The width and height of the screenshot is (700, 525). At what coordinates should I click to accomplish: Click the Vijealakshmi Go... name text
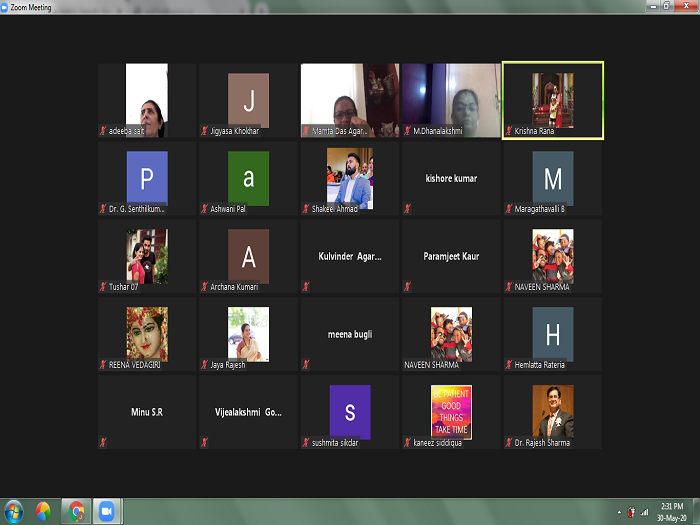point(248,412)
